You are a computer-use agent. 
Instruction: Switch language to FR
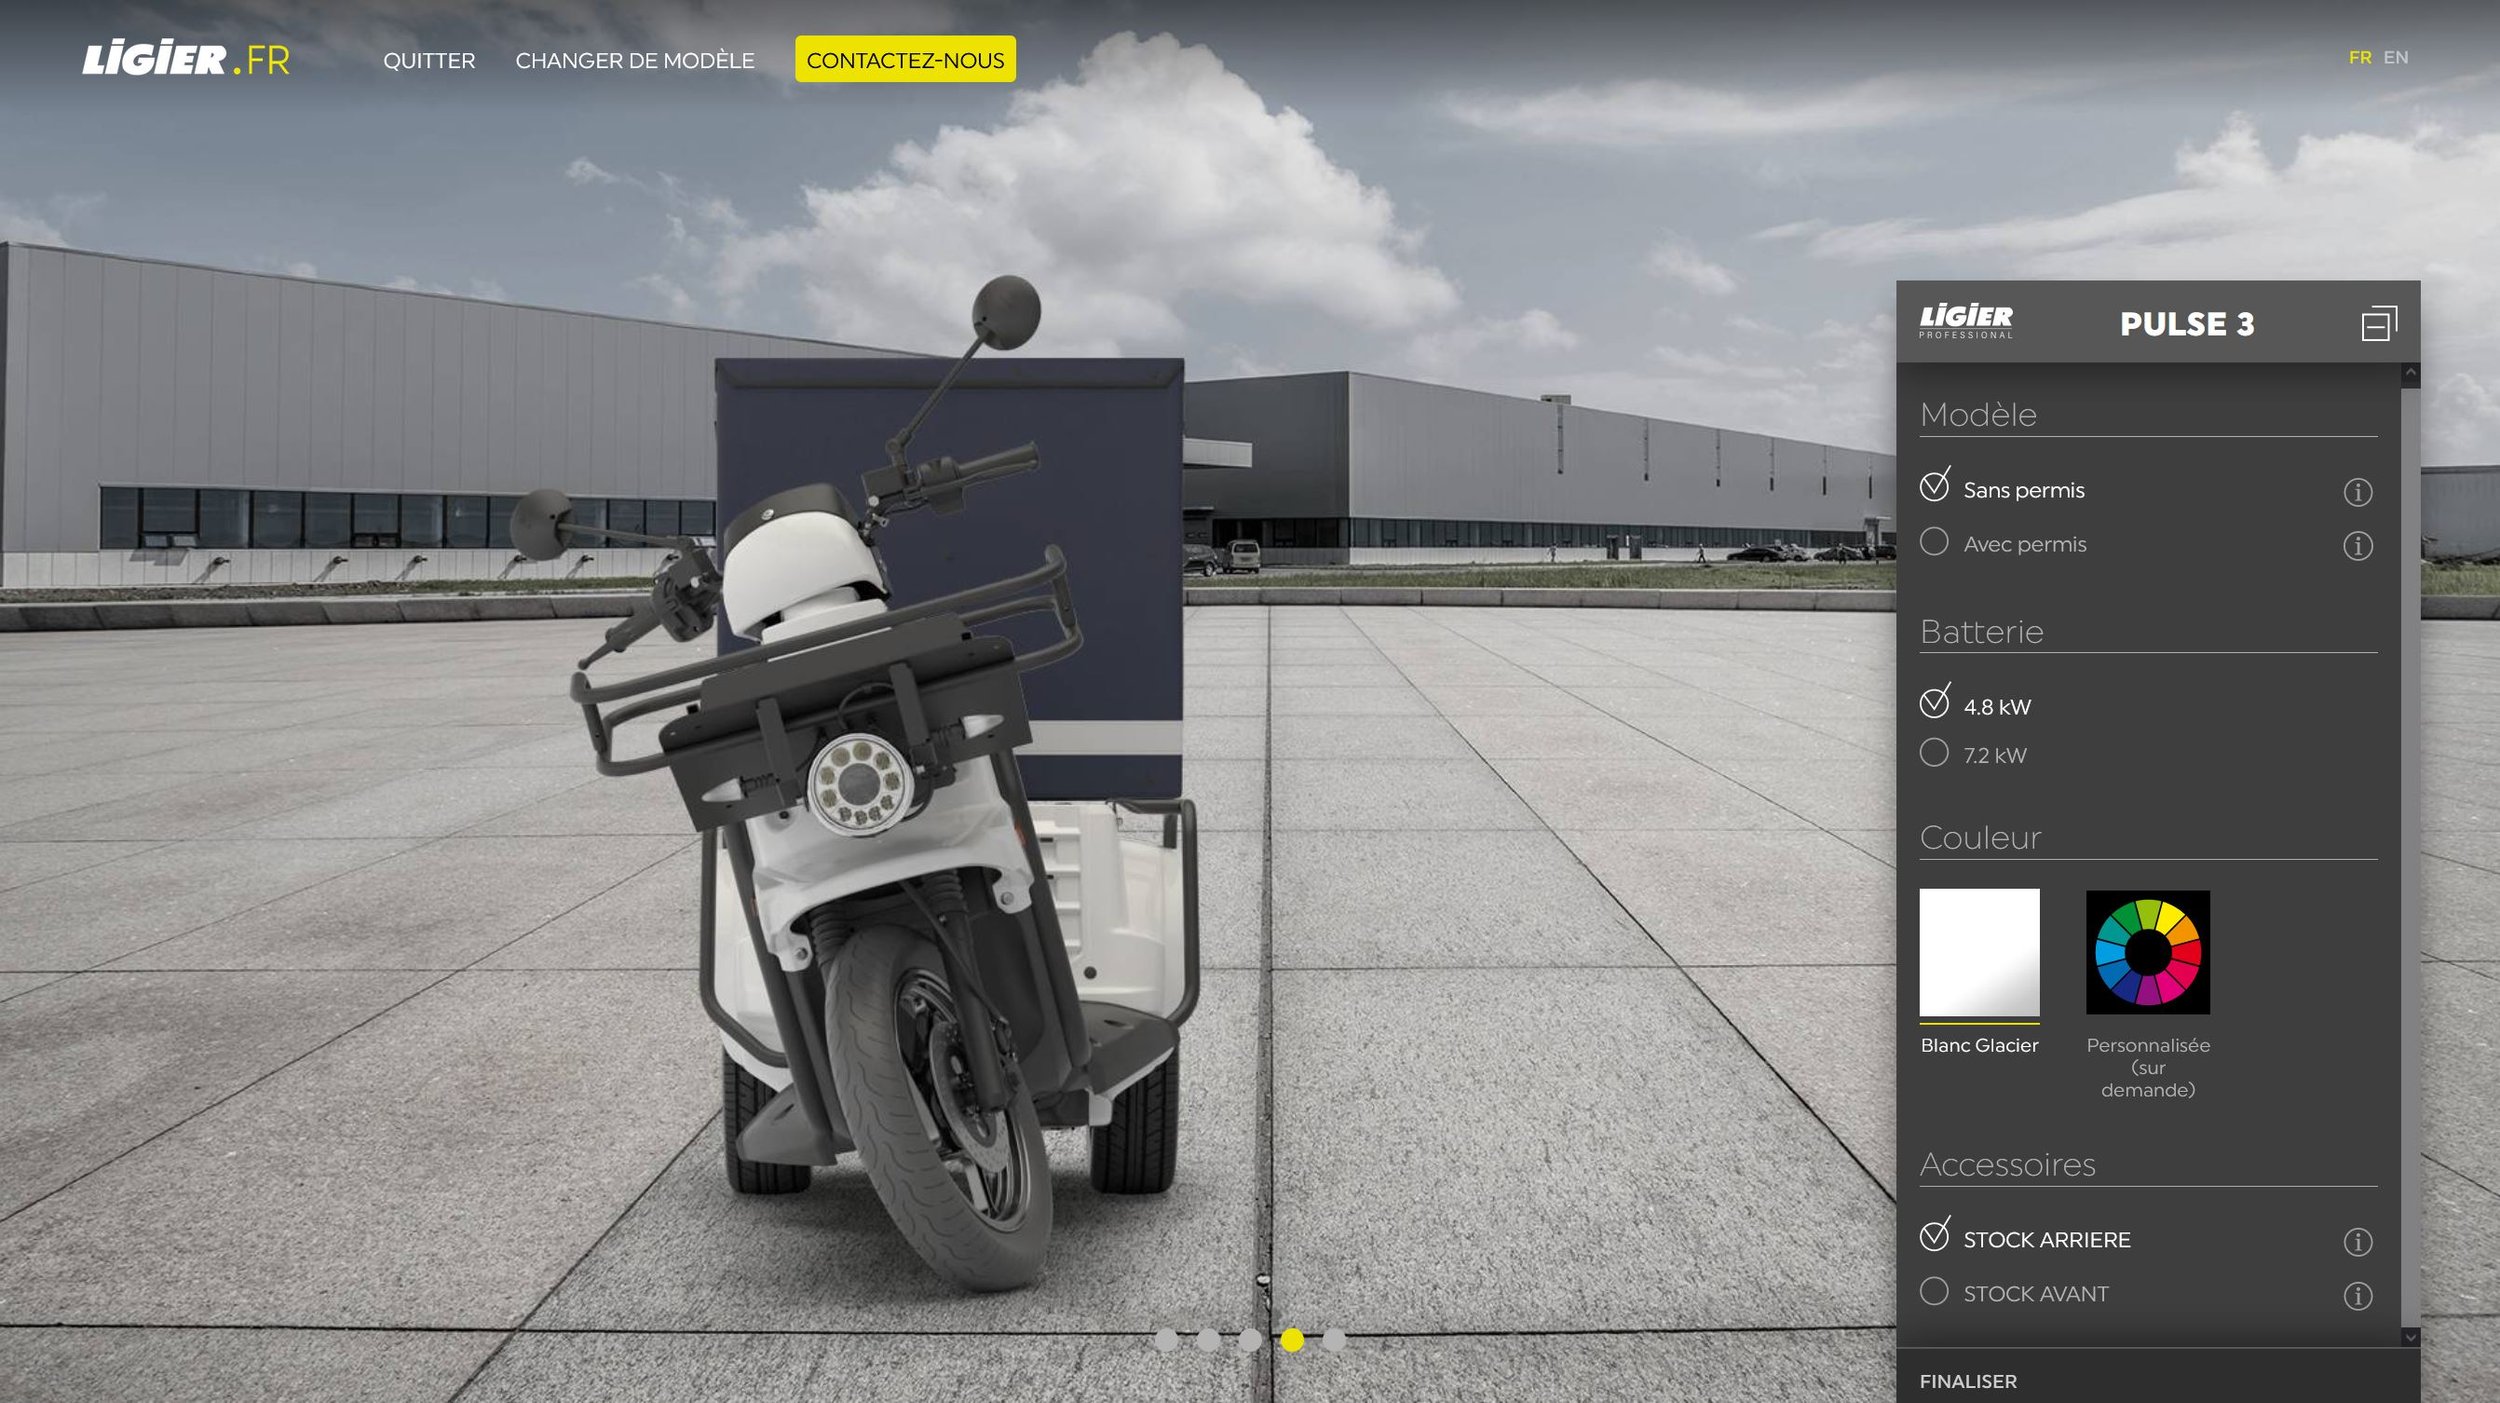[2360, 57]
